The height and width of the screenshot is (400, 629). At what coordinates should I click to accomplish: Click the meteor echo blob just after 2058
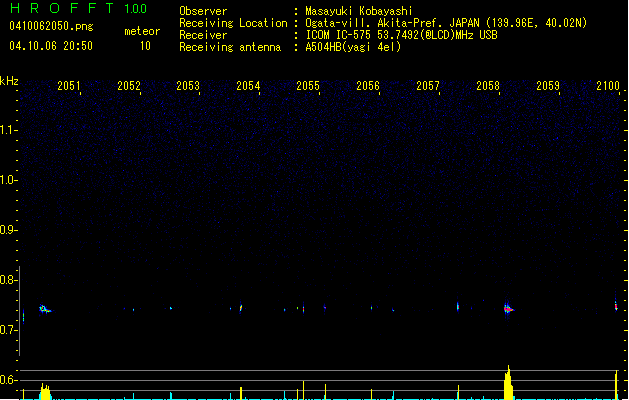(508, 309)
